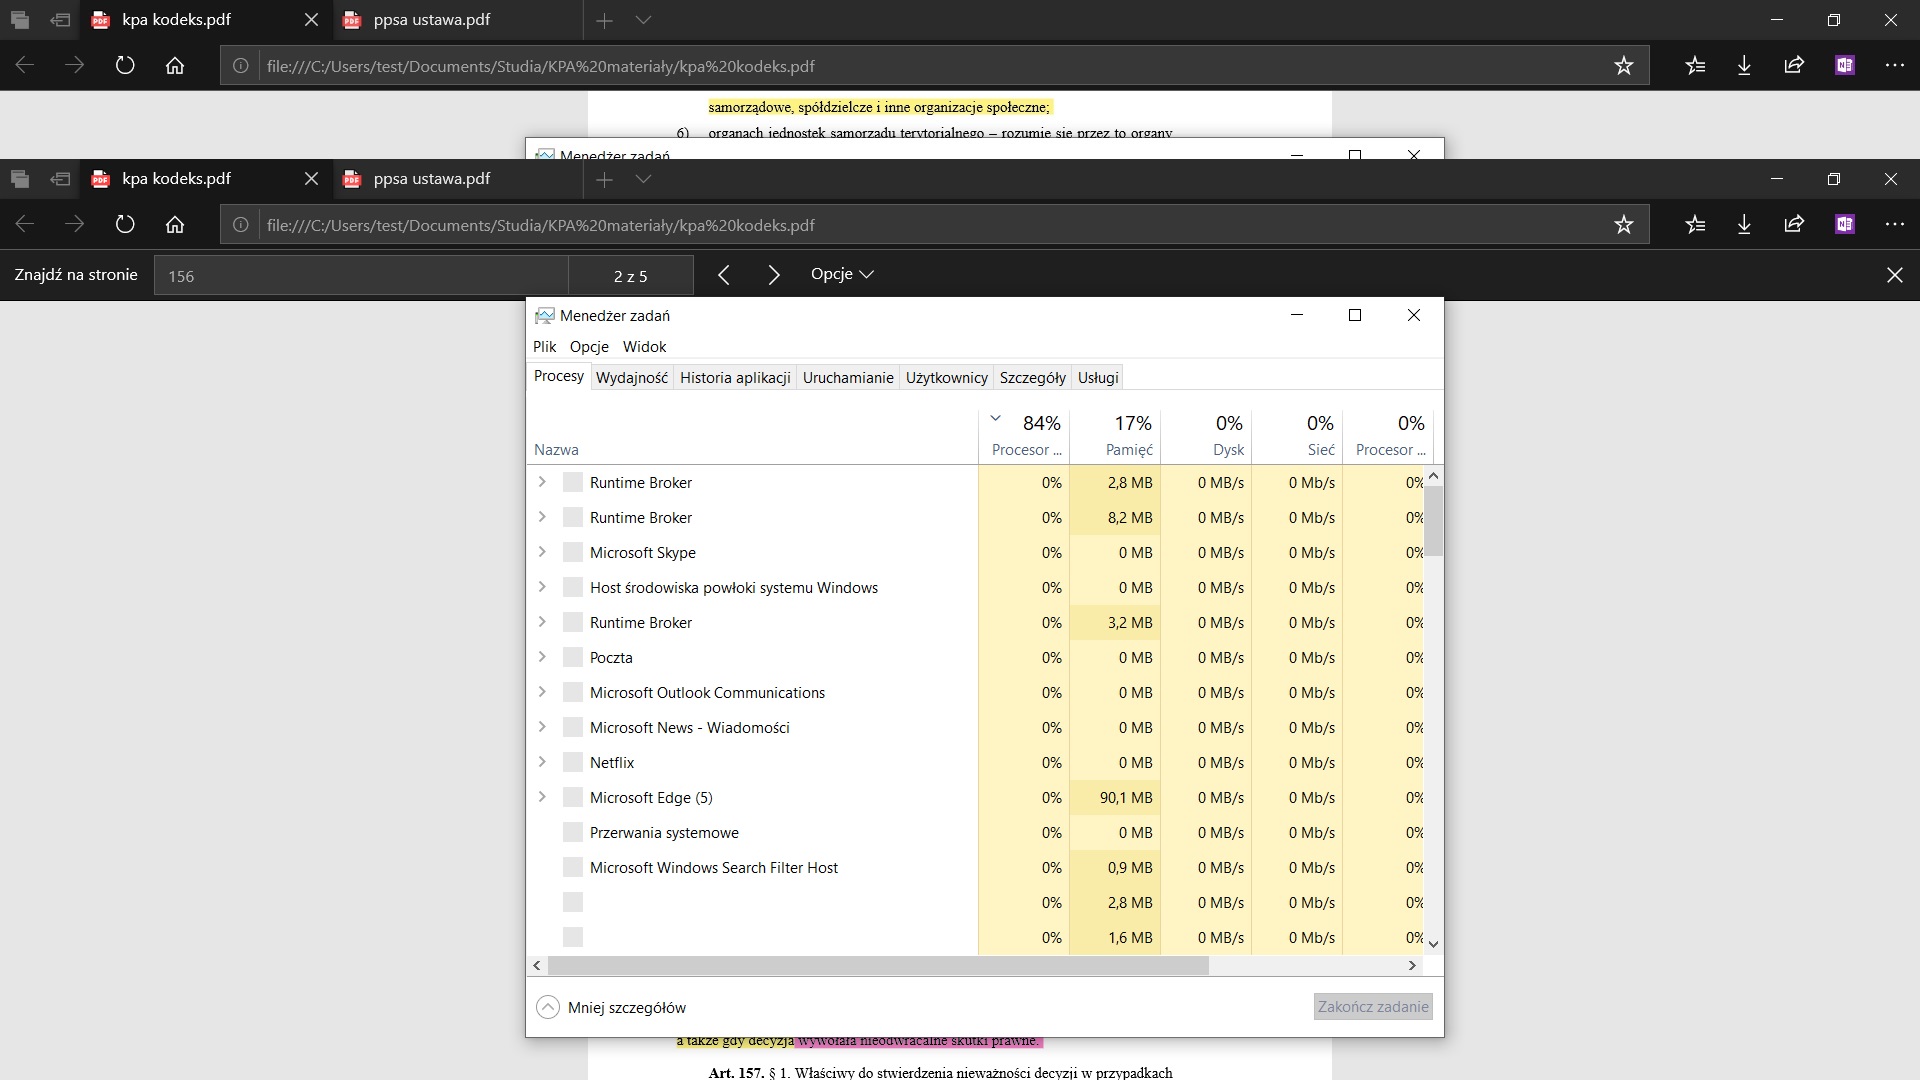Click the find text field containing 156
1920x1080 pixels.
(360, 276)
